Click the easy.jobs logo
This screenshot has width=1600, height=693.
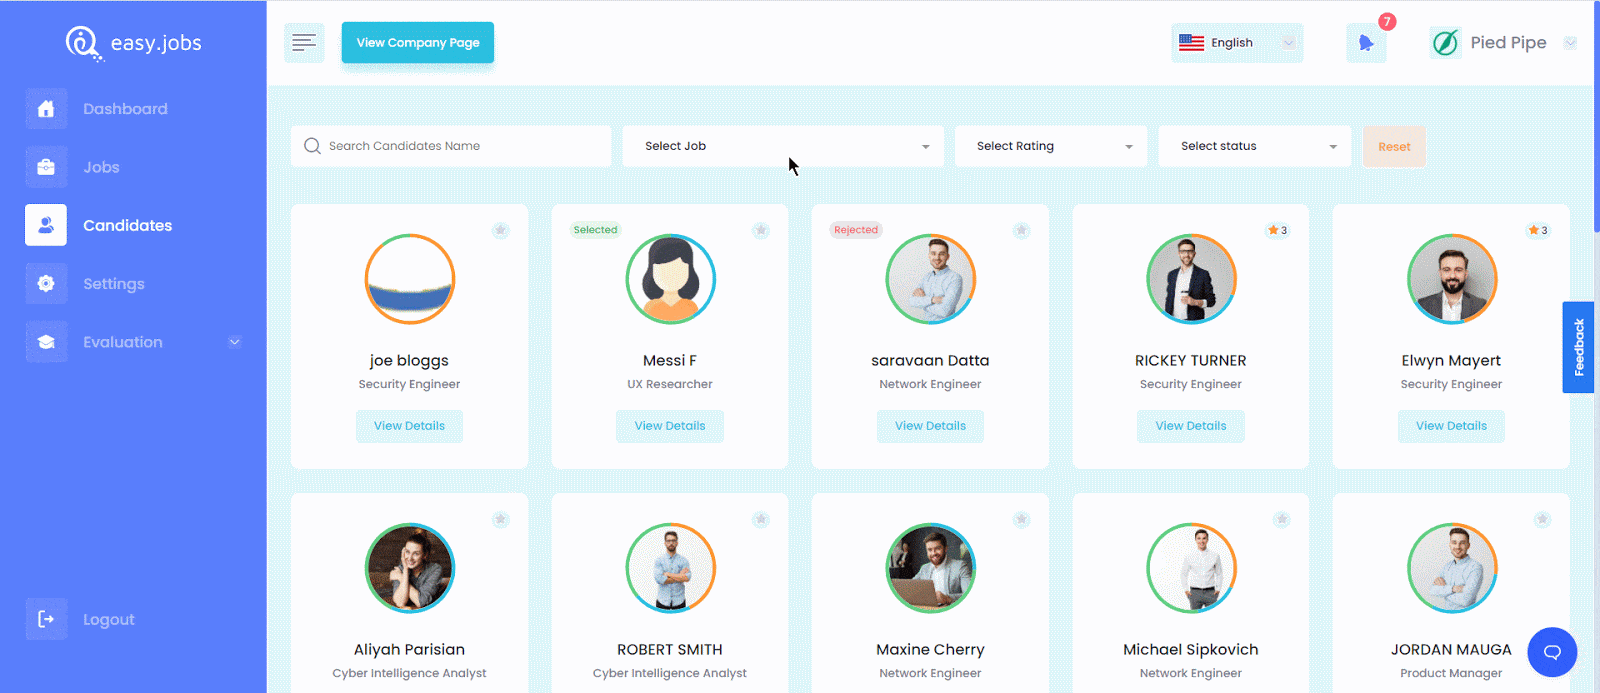click(134, 43)
